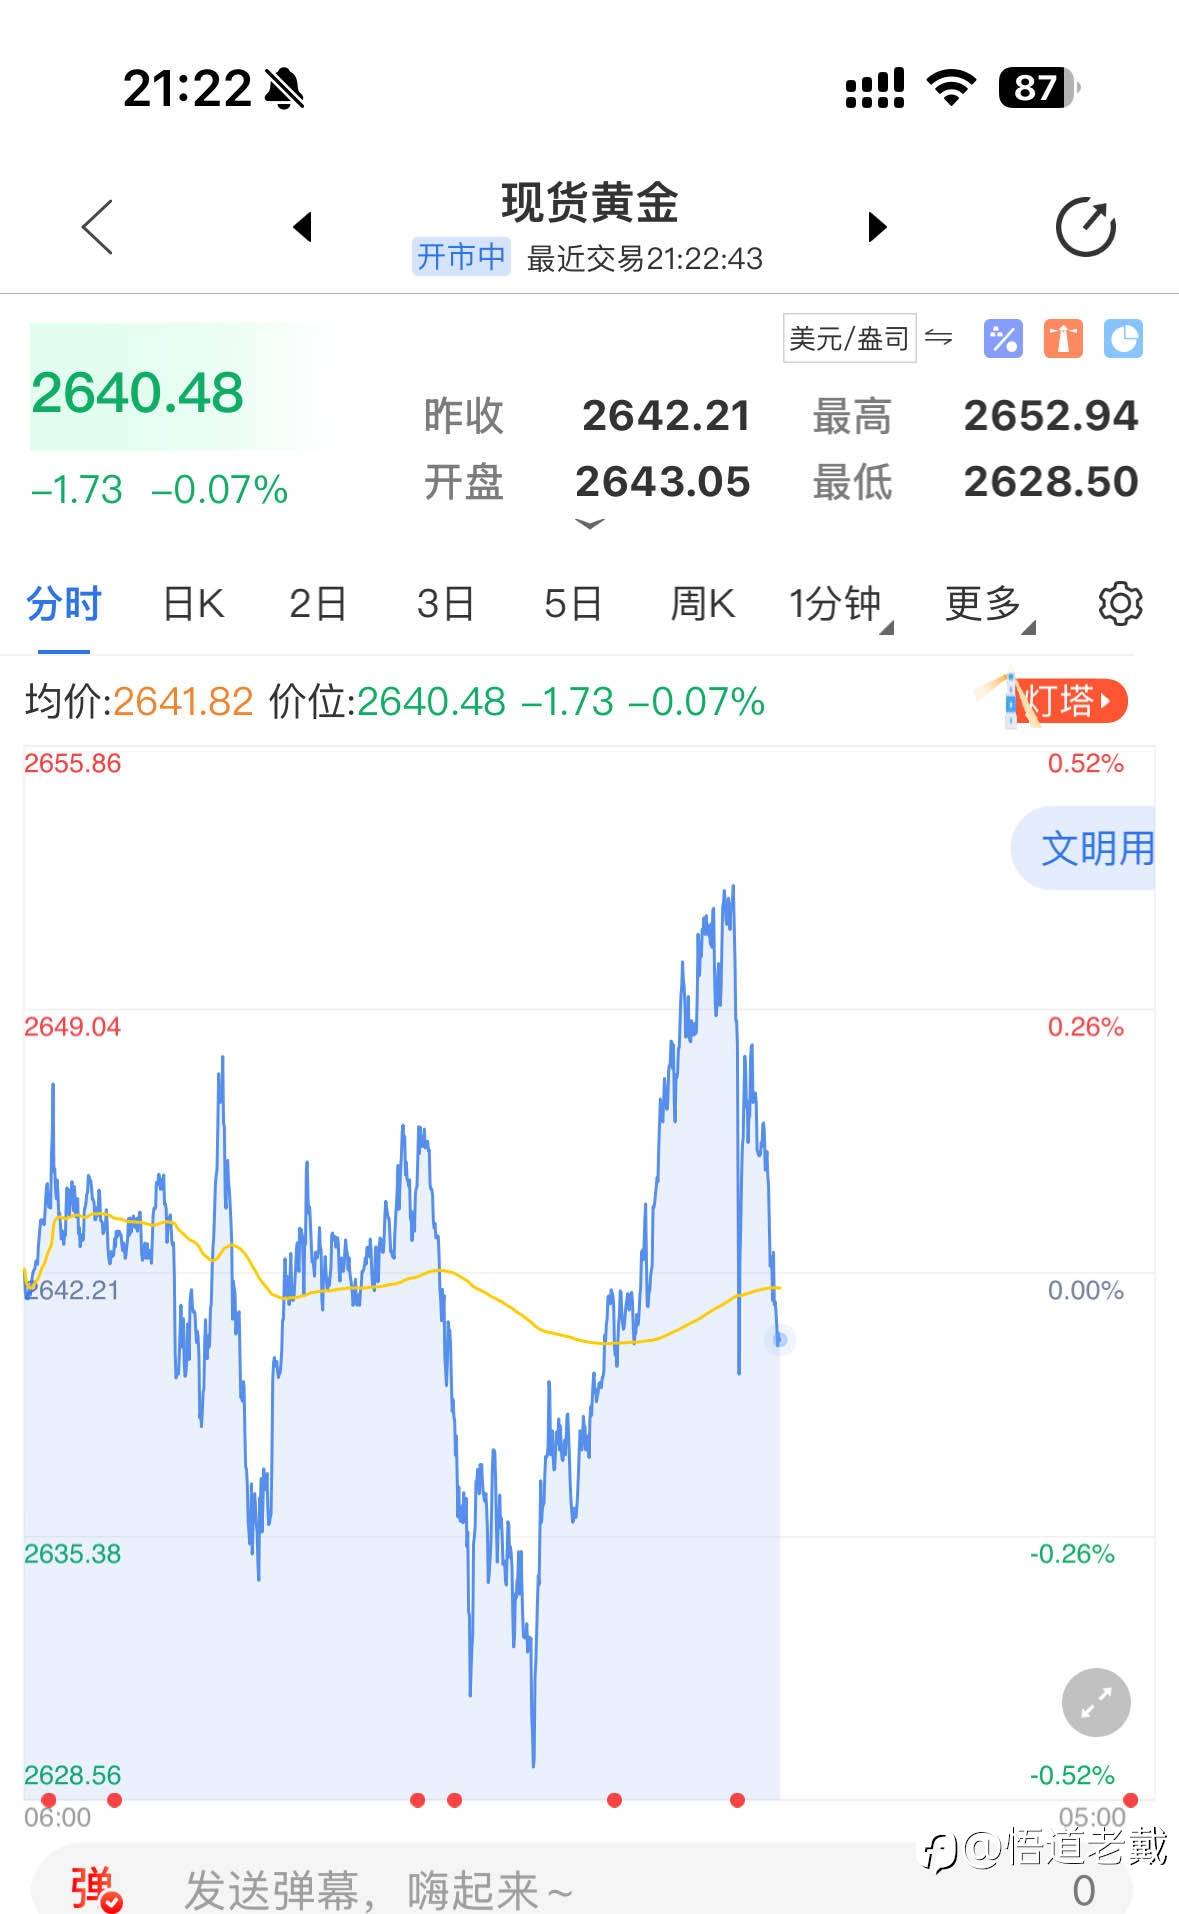Tap the refresh quote icon
This screenshot has height=1914, width=1179.
click(x=1085, y=228)
